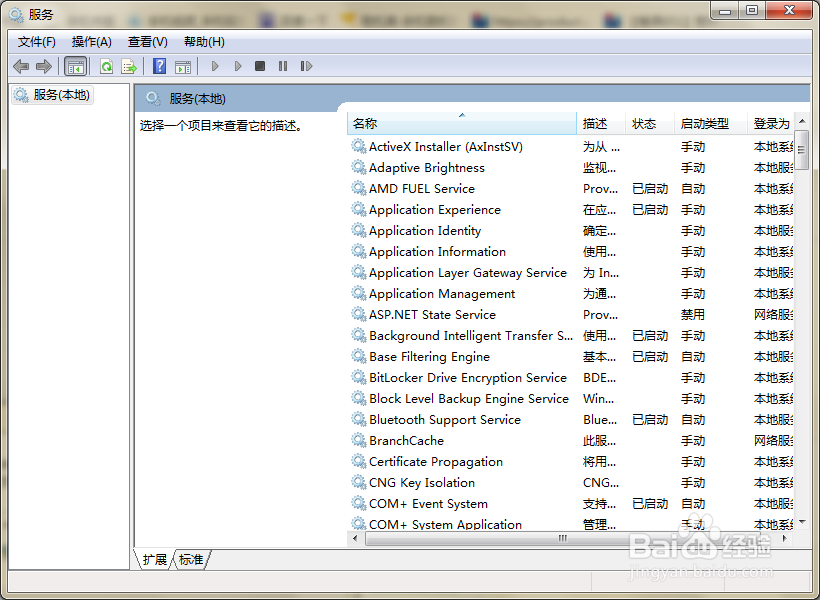Click gear icon beside BranchCache
The width and height of the screenshot is (820, 600).
(358, 440)
